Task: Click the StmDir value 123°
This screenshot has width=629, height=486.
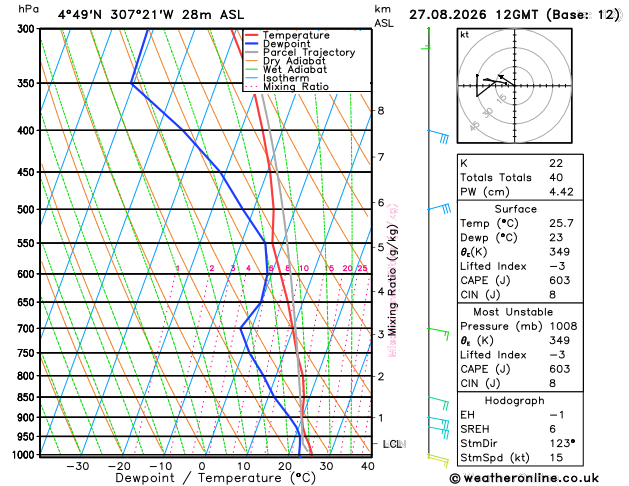Action: click(562, 443)
